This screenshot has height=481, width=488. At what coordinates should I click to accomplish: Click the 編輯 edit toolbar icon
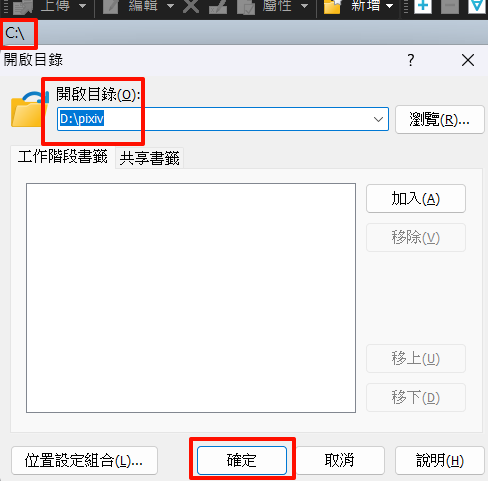(111, 7)
